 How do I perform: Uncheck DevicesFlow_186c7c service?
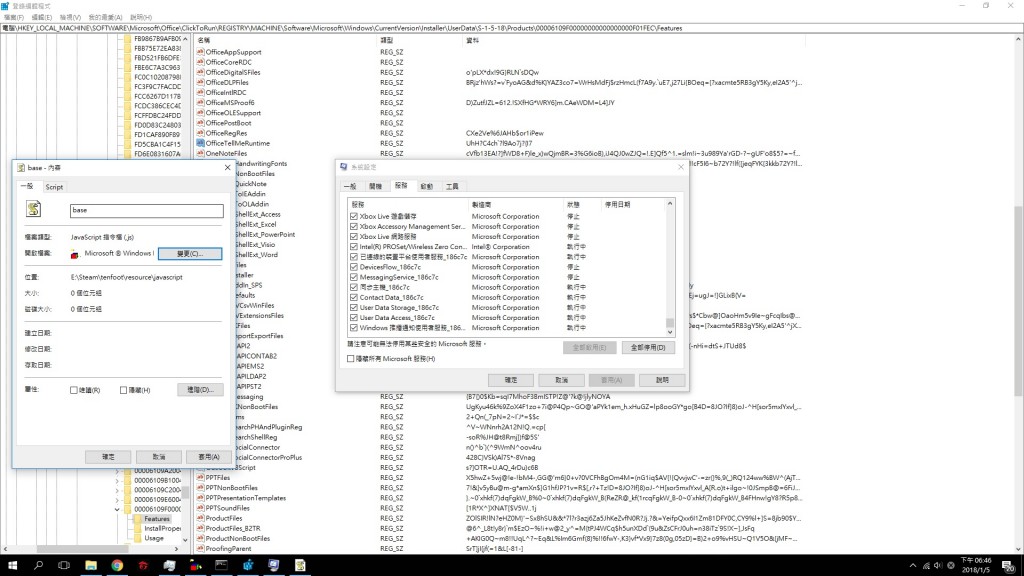coord(354,267)
